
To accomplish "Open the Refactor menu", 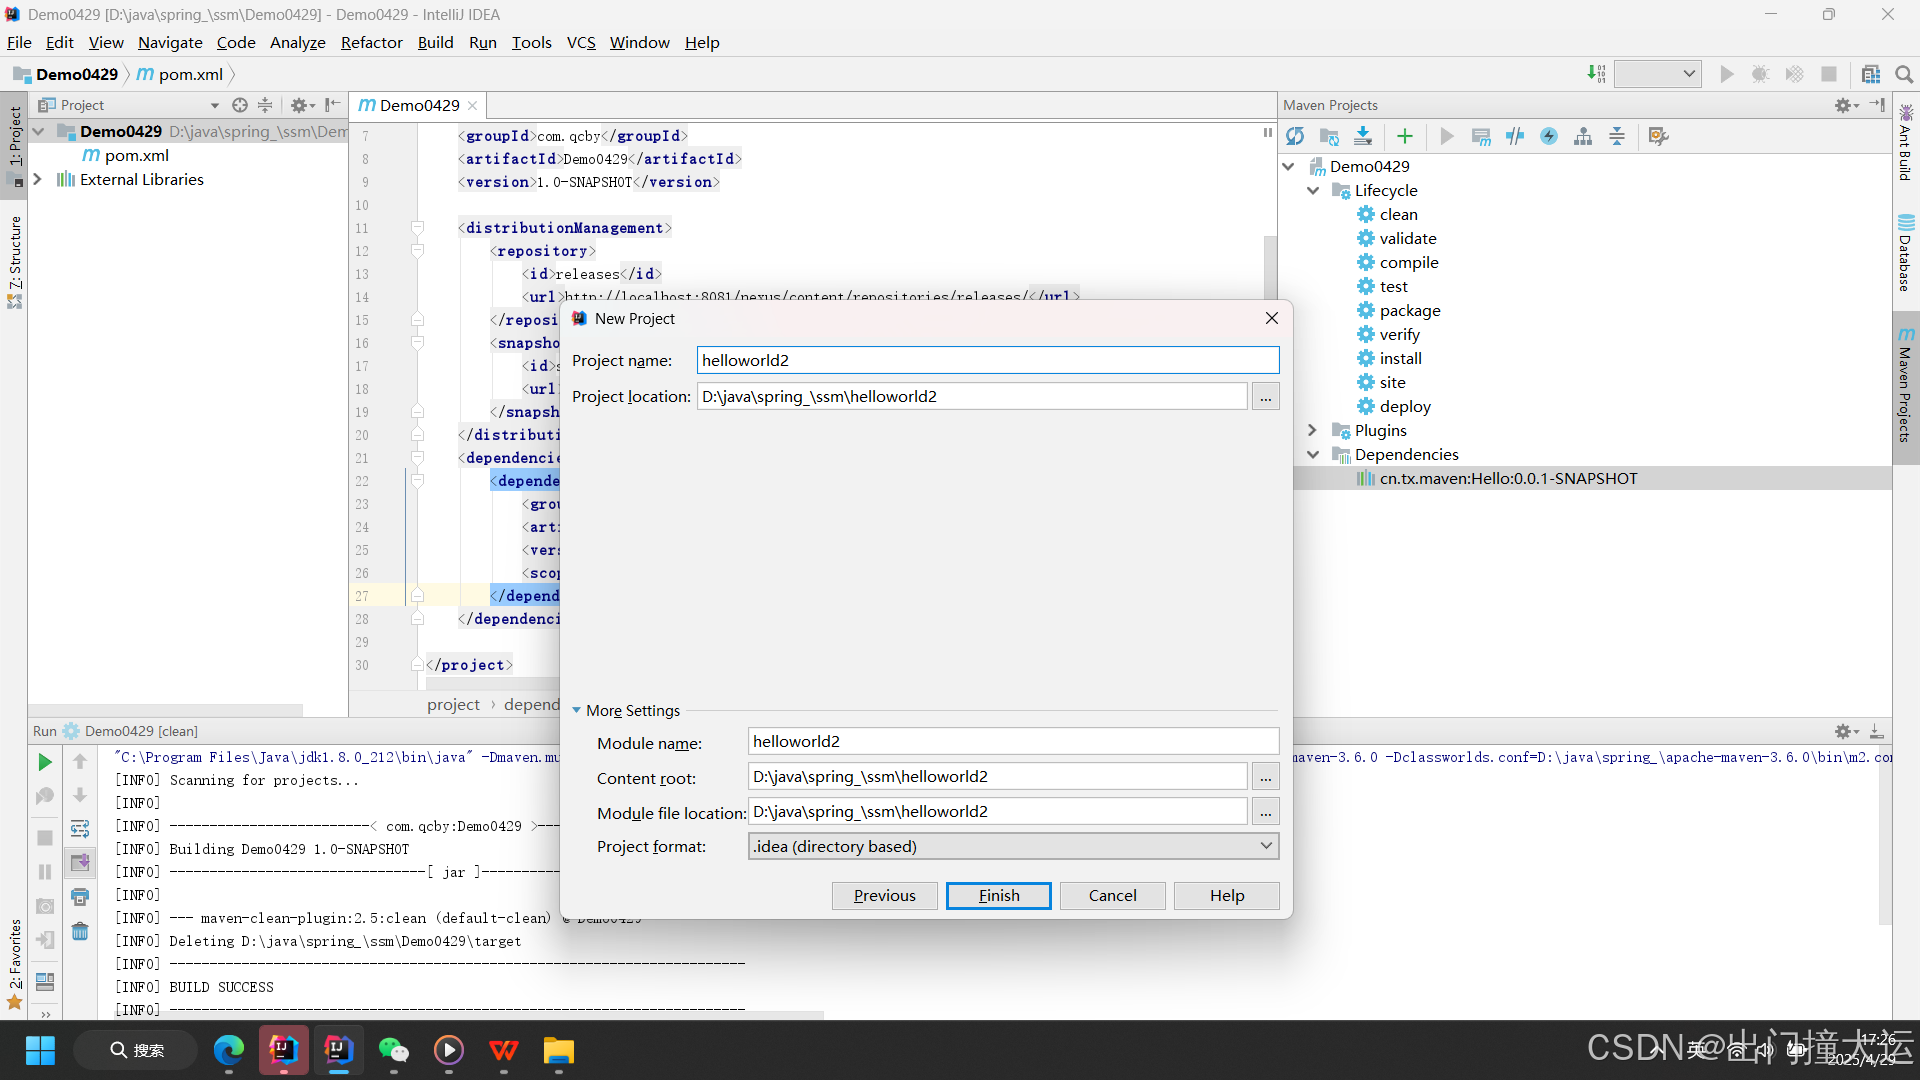I will [x=371, y=42].
